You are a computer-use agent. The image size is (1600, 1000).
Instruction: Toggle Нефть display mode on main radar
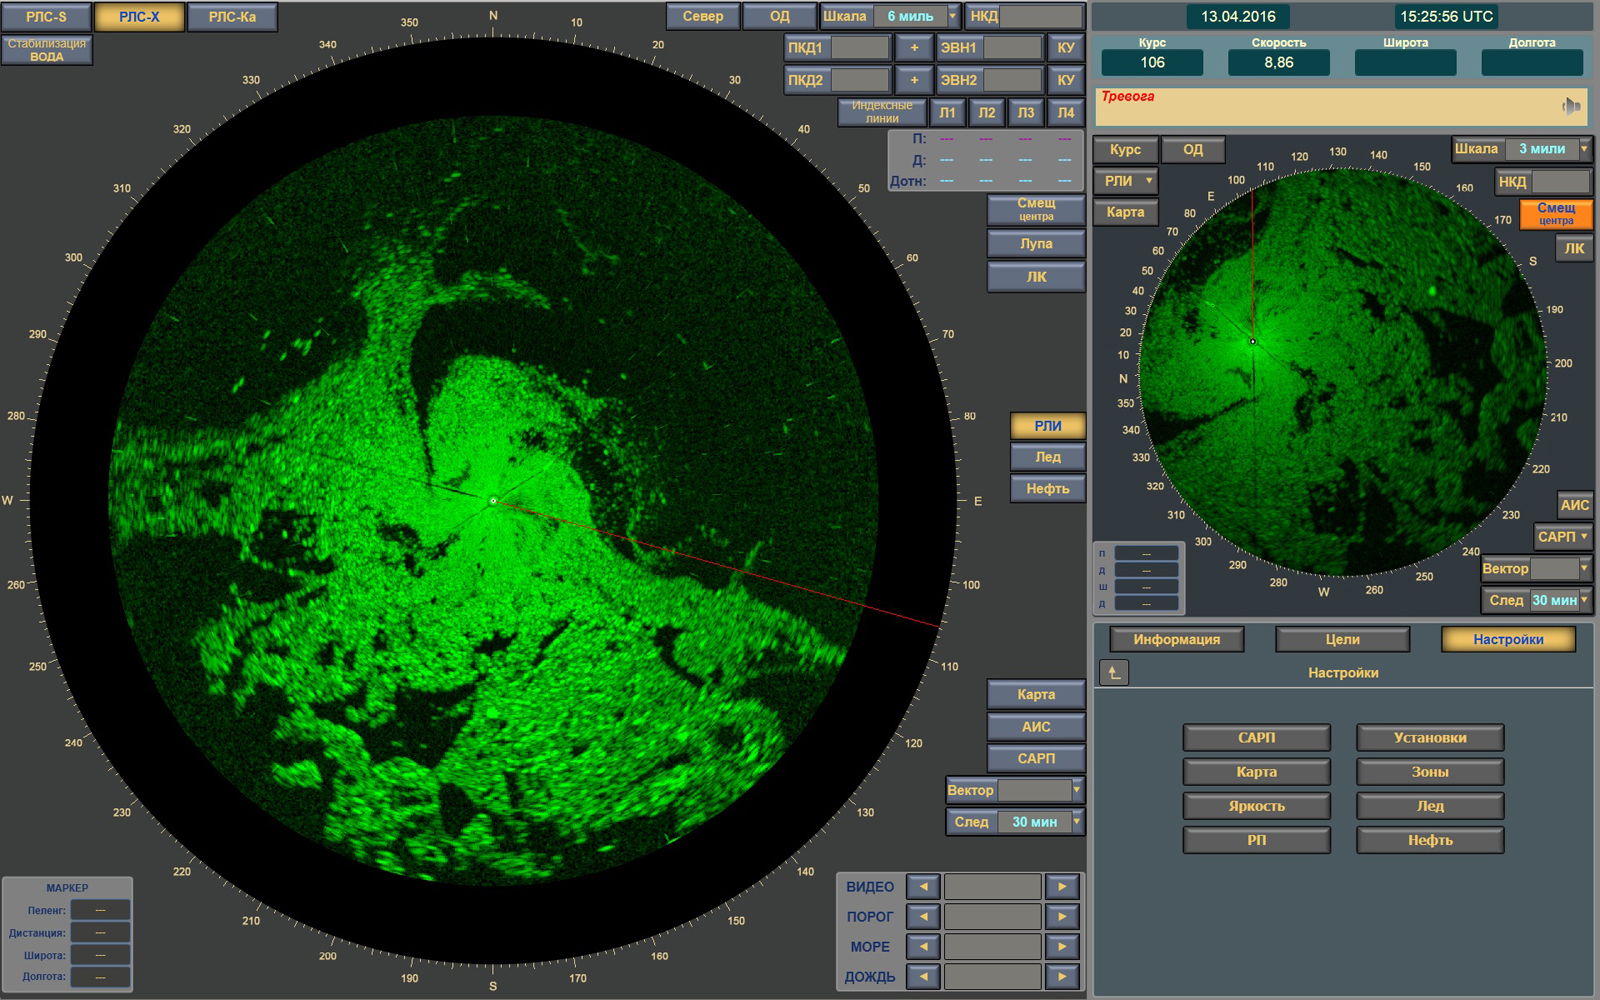1048,489
